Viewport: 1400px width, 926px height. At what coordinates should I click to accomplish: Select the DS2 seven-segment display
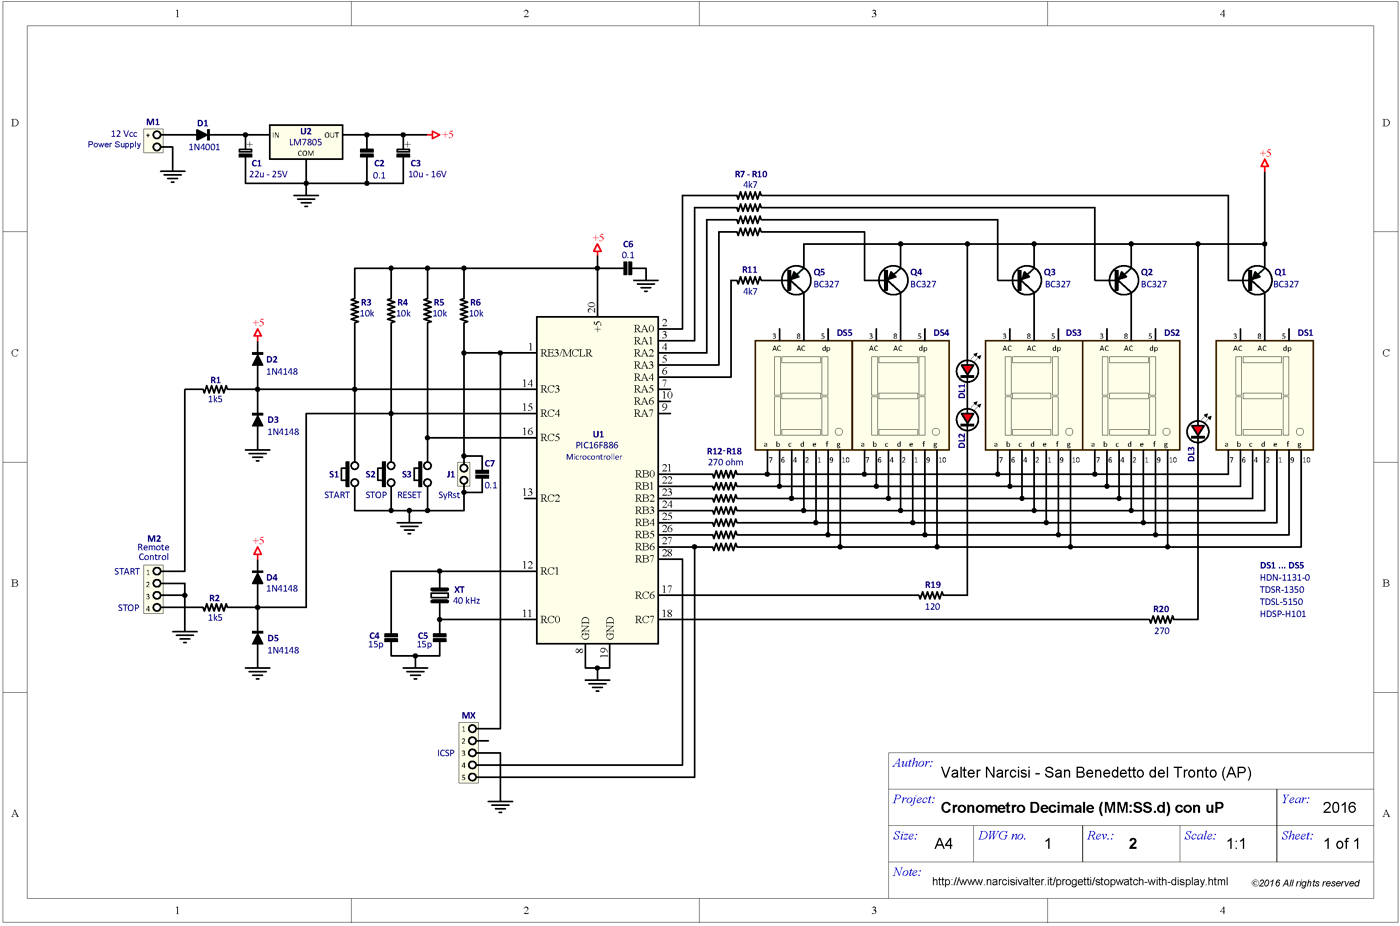coord(1131,396)
